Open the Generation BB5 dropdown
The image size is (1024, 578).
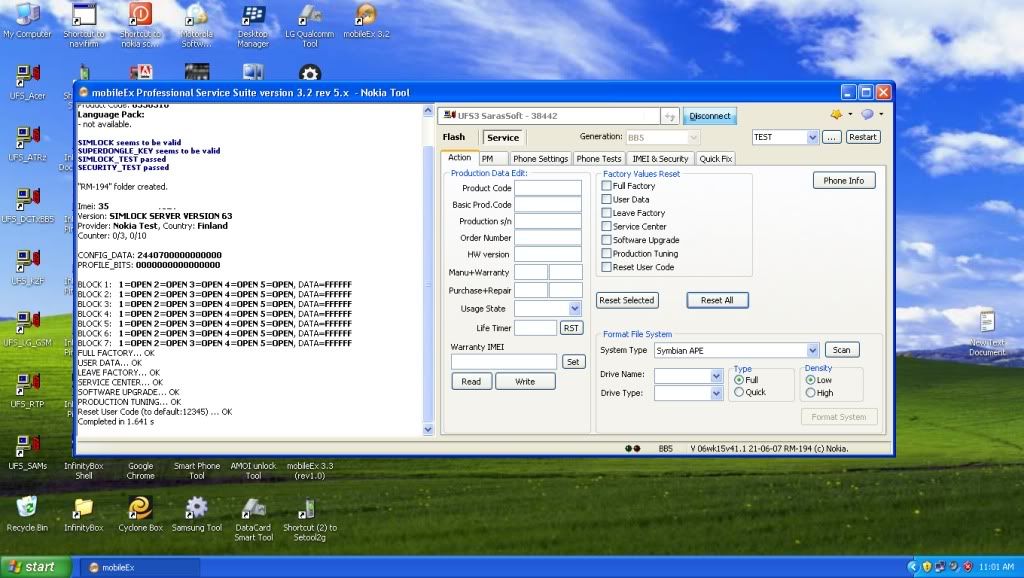pos(694,137)
